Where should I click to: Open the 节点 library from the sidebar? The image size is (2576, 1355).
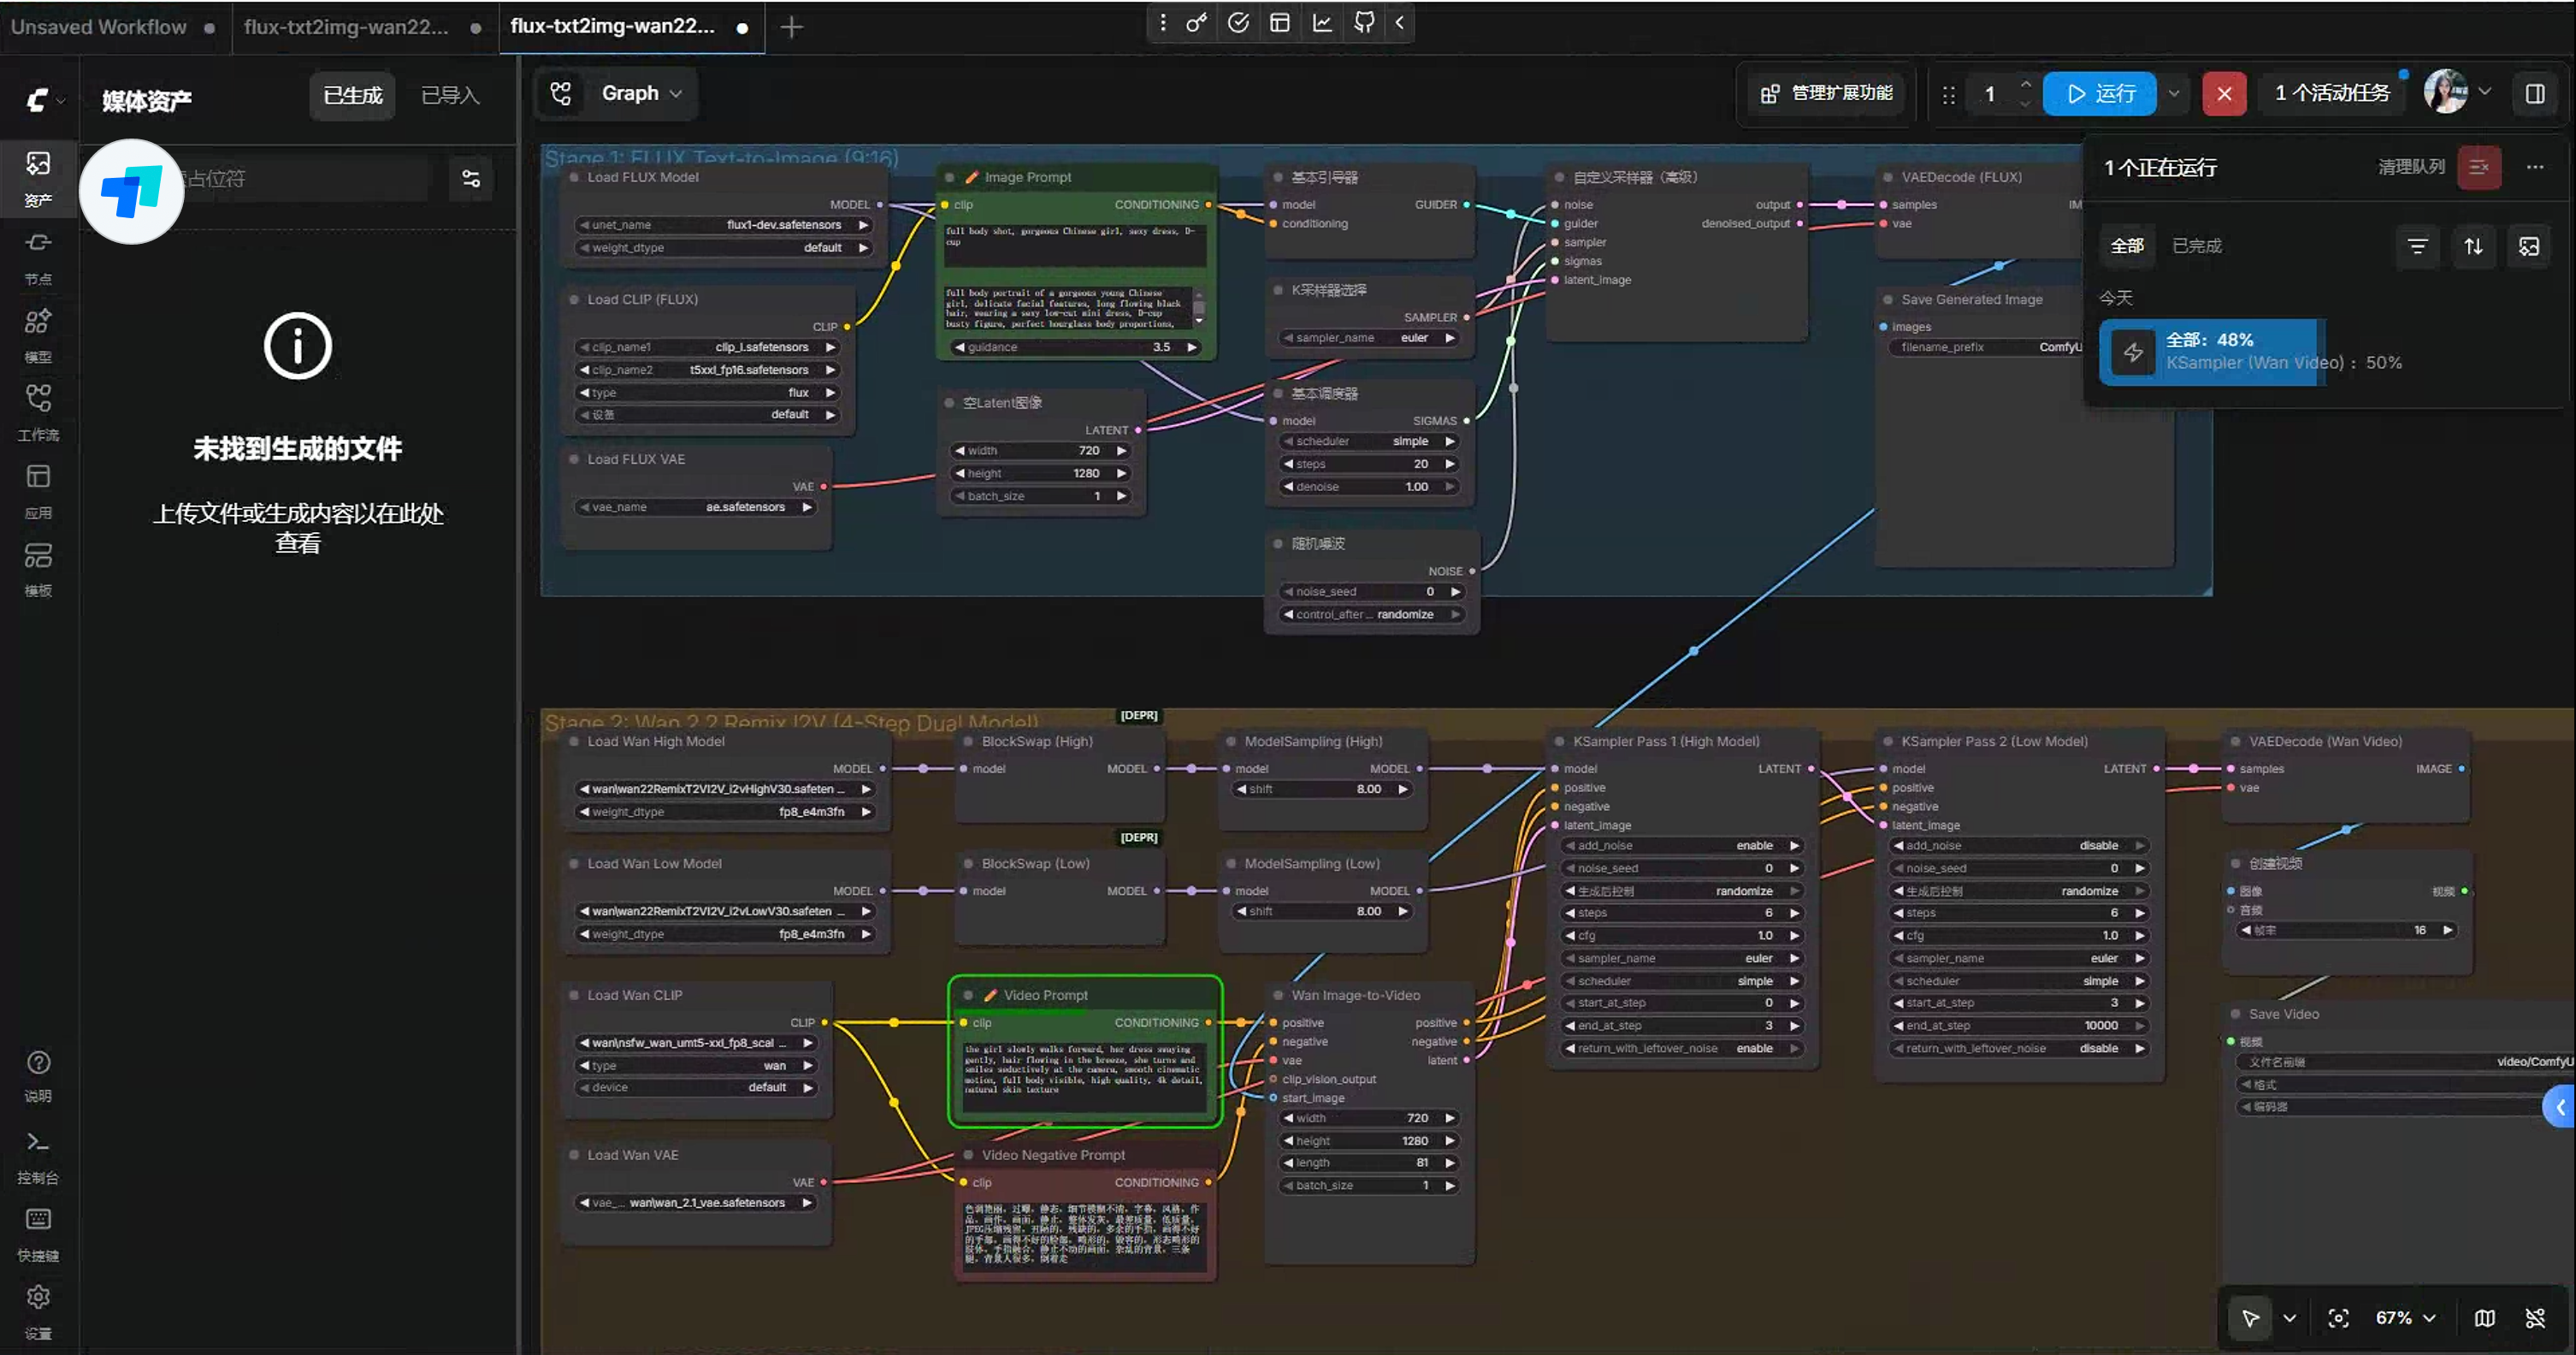38,255
